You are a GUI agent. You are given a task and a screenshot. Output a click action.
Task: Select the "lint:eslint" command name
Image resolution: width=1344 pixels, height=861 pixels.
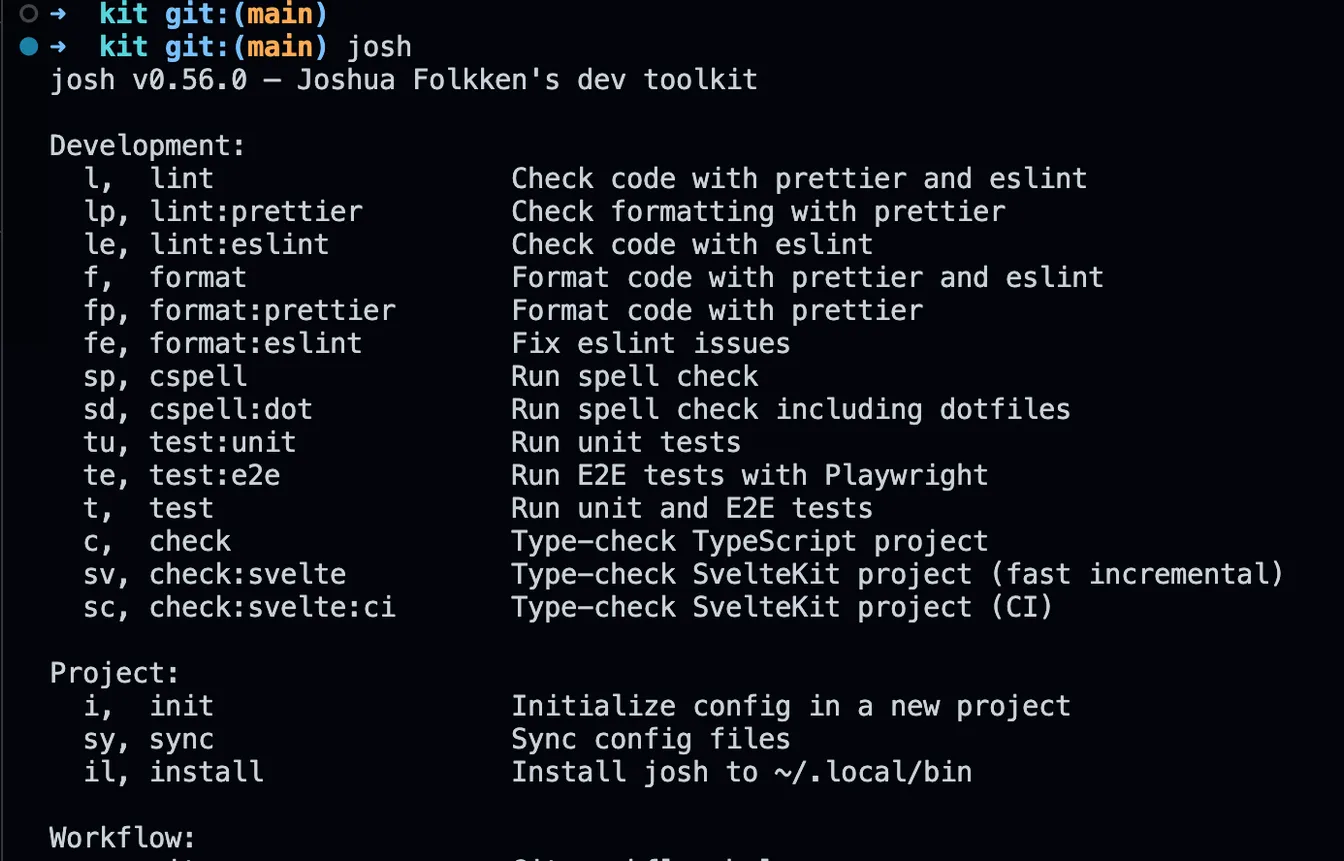(239, 245)
